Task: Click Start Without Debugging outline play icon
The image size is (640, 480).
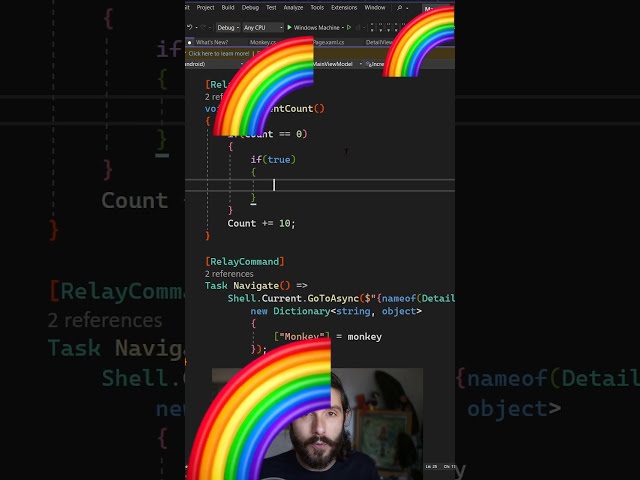Action: 349,27
